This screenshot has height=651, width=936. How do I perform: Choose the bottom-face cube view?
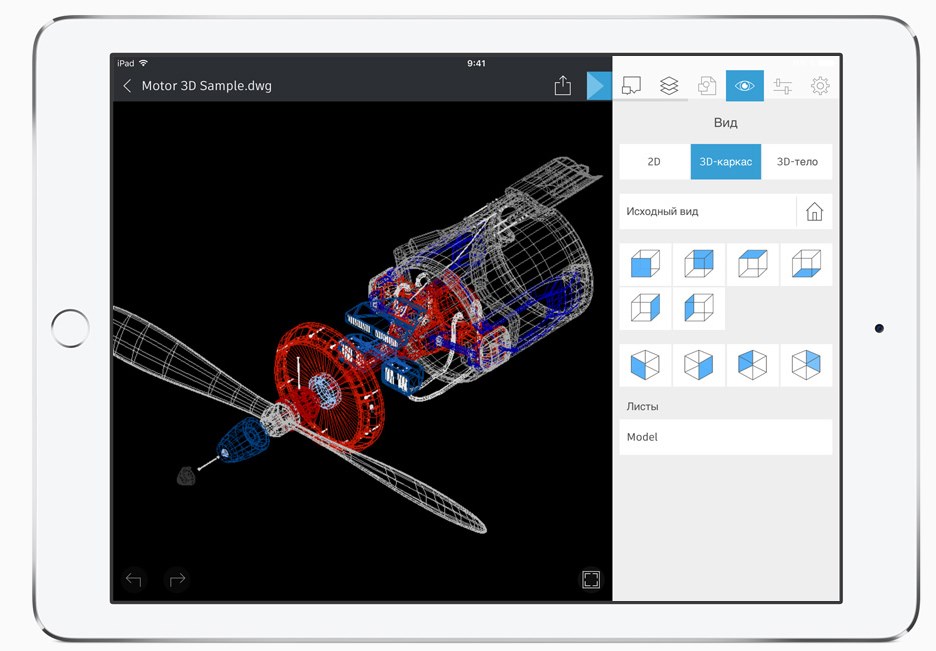click(x=806, y=264)
